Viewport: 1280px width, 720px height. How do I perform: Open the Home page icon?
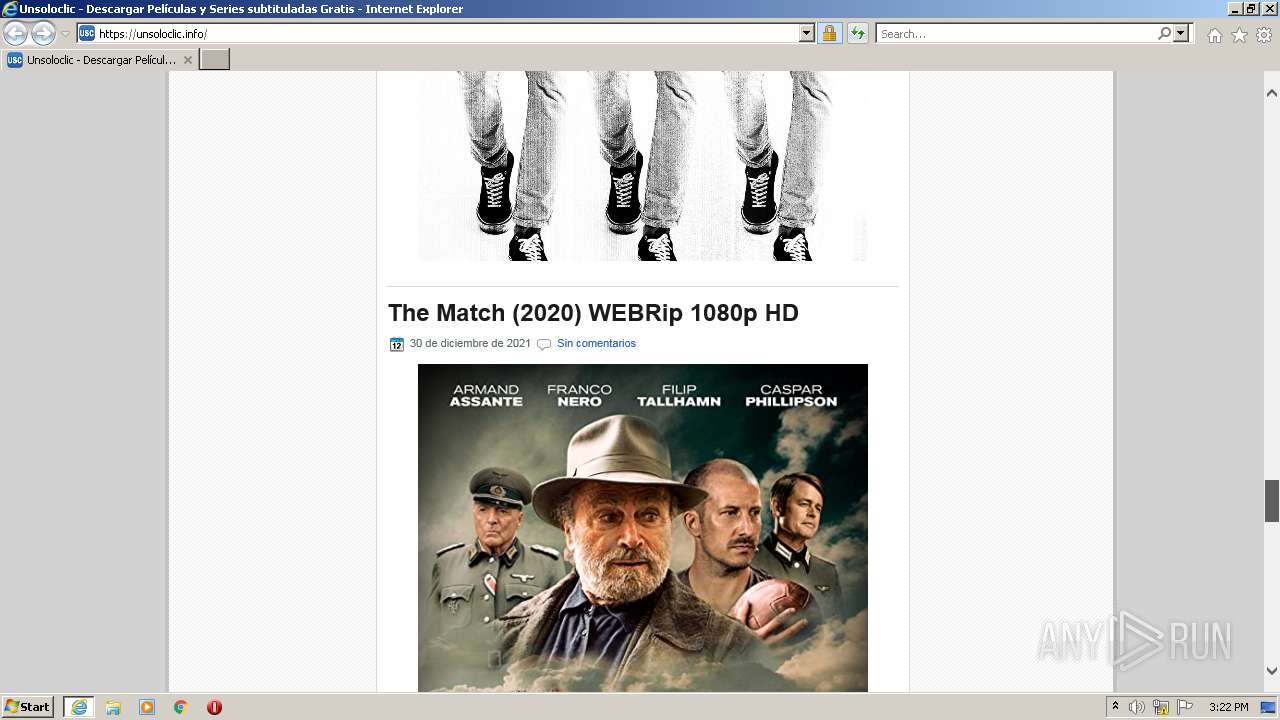(1214, 35)
